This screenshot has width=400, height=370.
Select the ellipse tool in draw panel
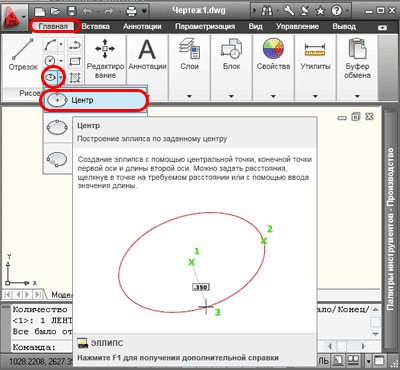(50, 77)
